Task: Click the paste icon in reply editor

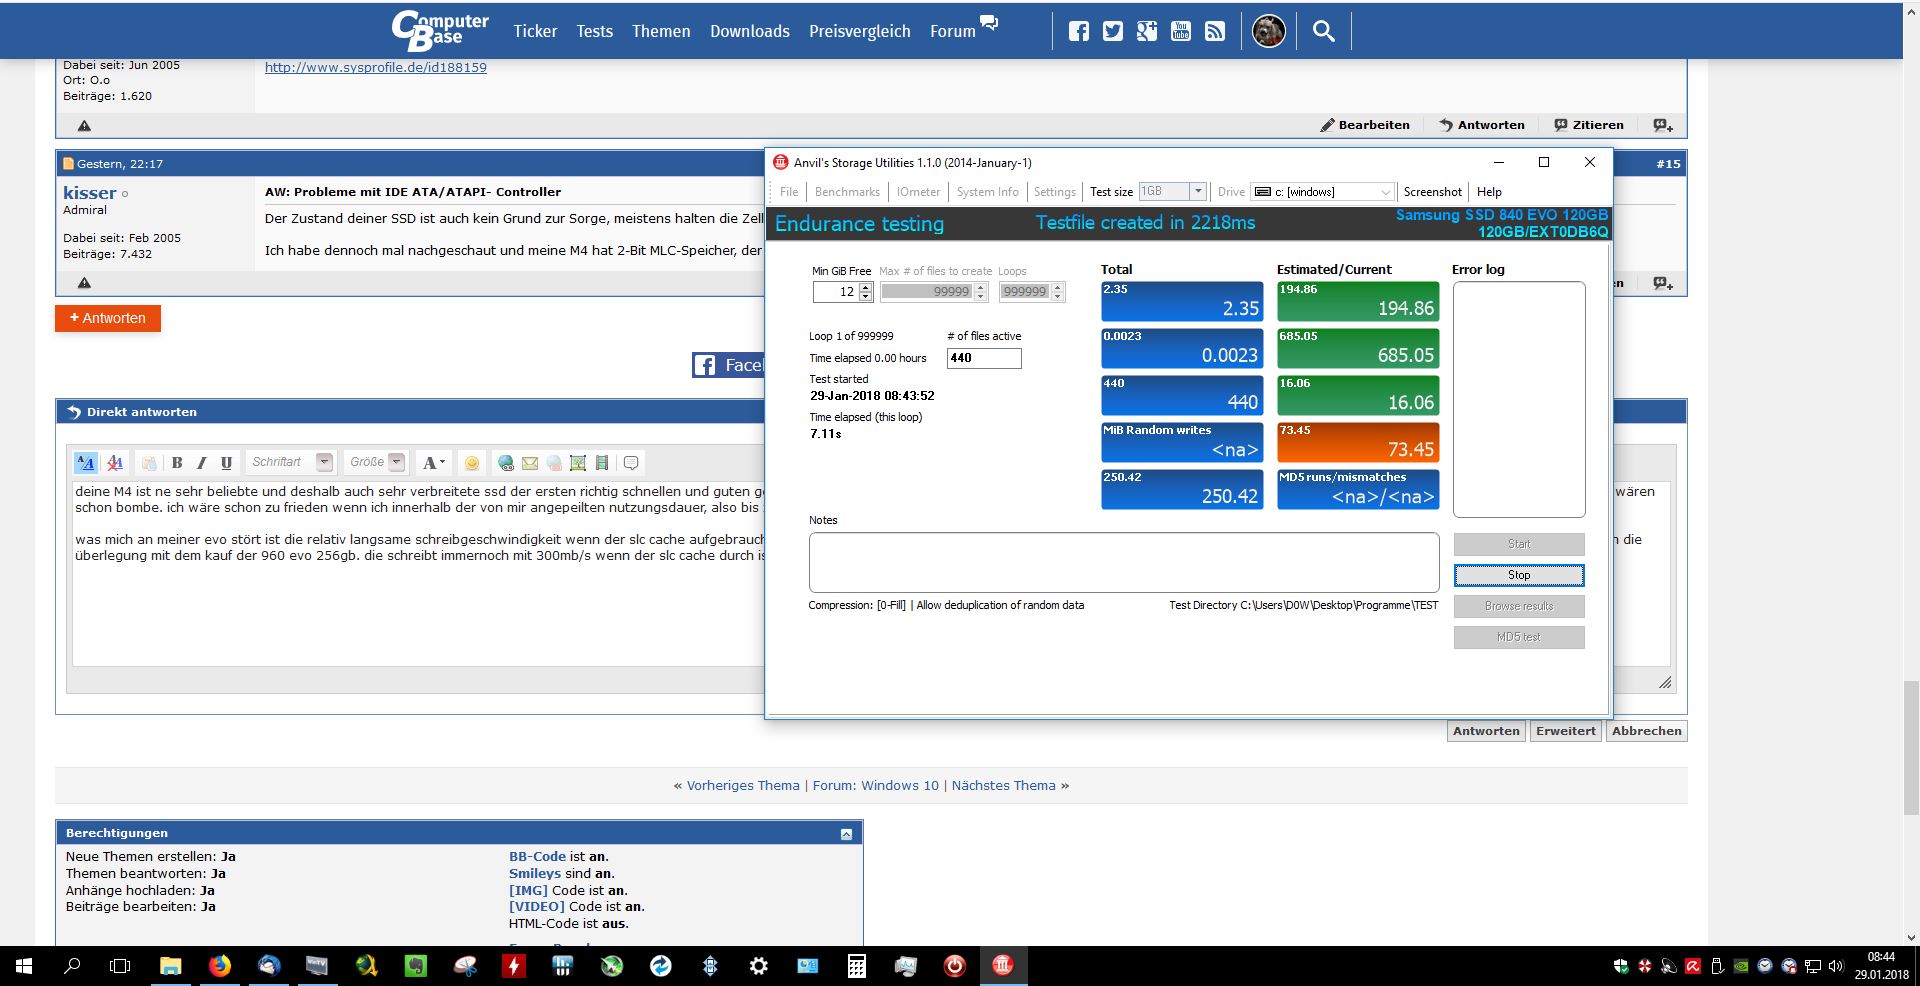Action: [149, 462]
